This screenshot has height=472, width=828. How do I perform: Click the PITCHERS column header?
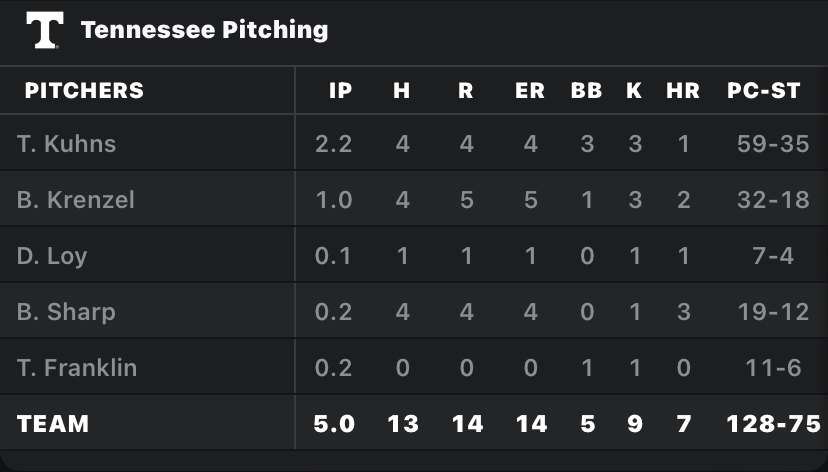pos(84,90)
